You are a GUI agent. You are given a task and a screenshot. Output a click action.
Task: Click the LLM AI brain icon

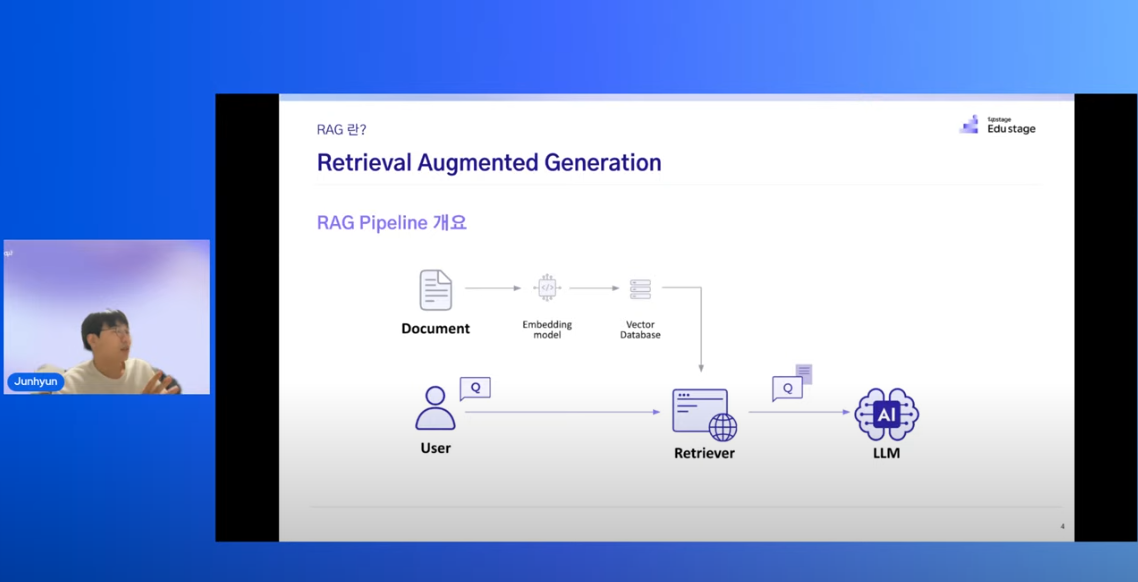pos(886,414)
